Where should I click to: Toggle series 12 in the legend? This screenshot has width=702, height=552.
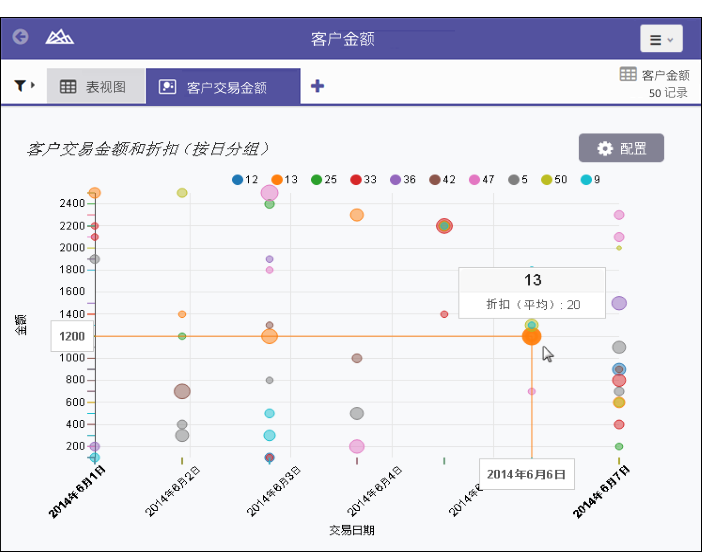[245, 180]
